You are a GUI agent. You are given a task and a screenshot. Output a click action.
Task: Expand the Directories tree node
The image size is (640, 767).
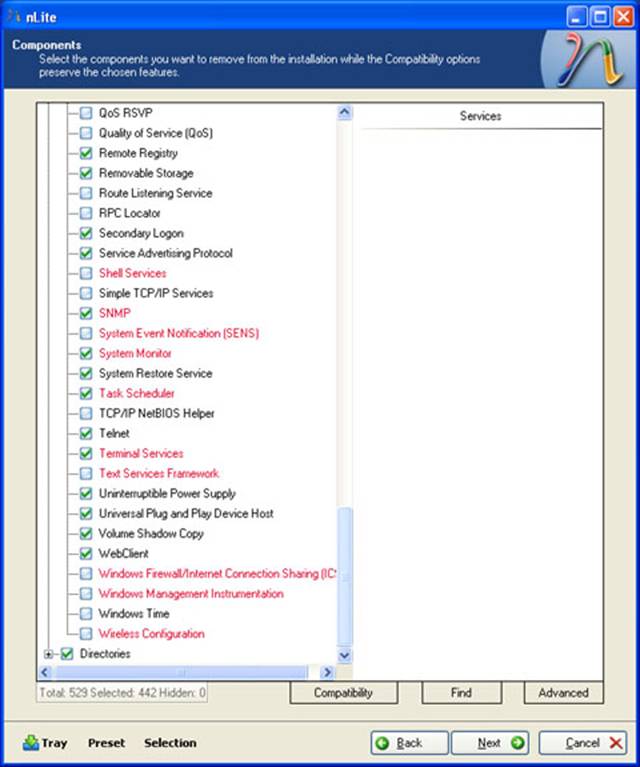tap(49, 654)
